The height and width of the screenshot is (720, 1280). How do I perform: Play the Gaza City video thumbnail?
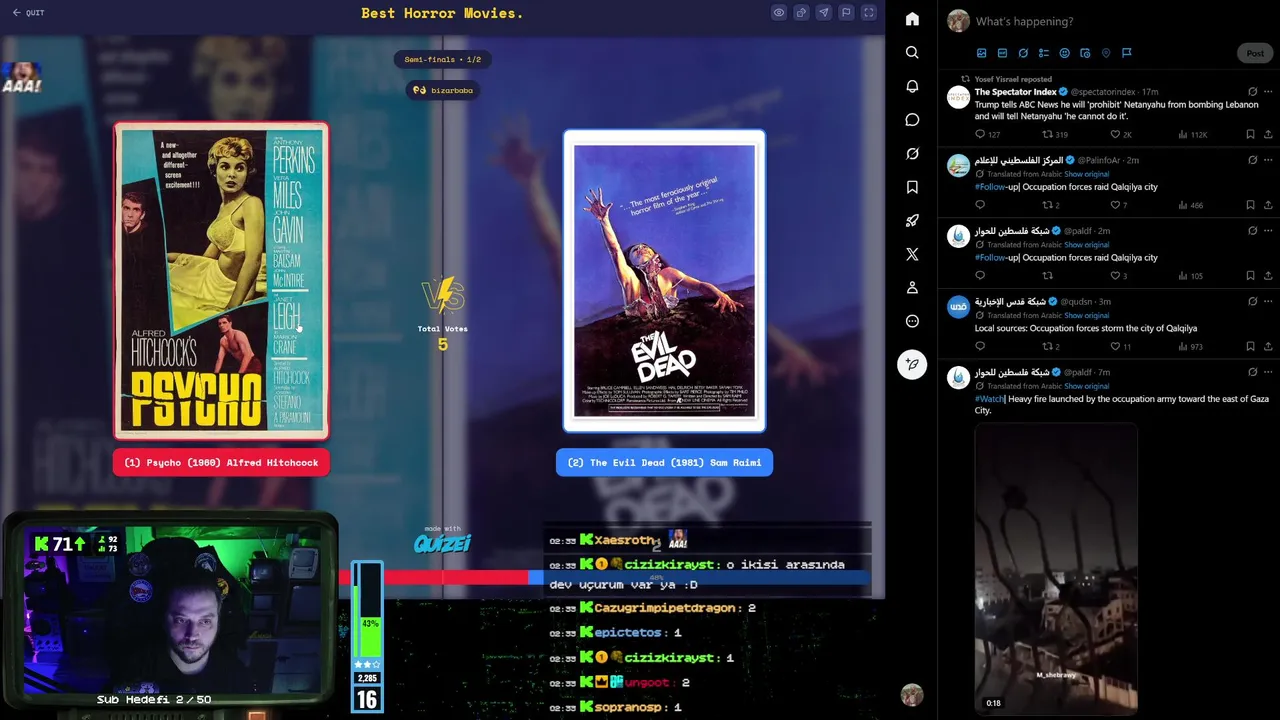(x=1056, y=568)
